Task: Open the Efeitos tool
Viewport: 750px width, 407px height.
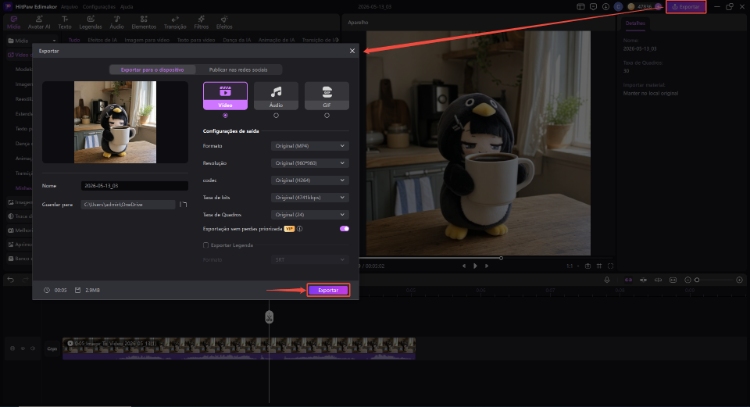Action: click(x=224, y=22)
